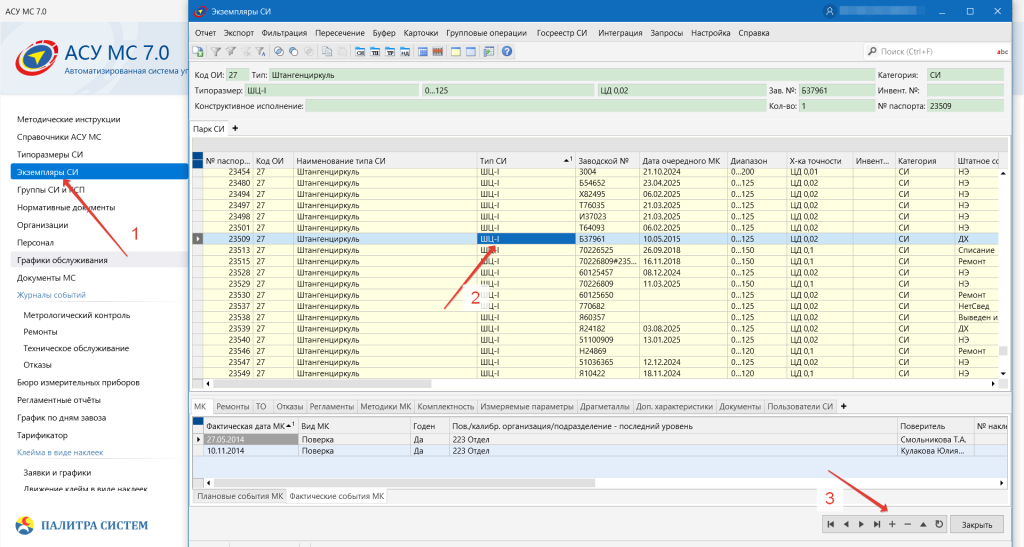Viewport: 1024px width, 547px height.
Task: Select the row with passport number 23513
Action: pyautogui.click(x=596, y=250)
